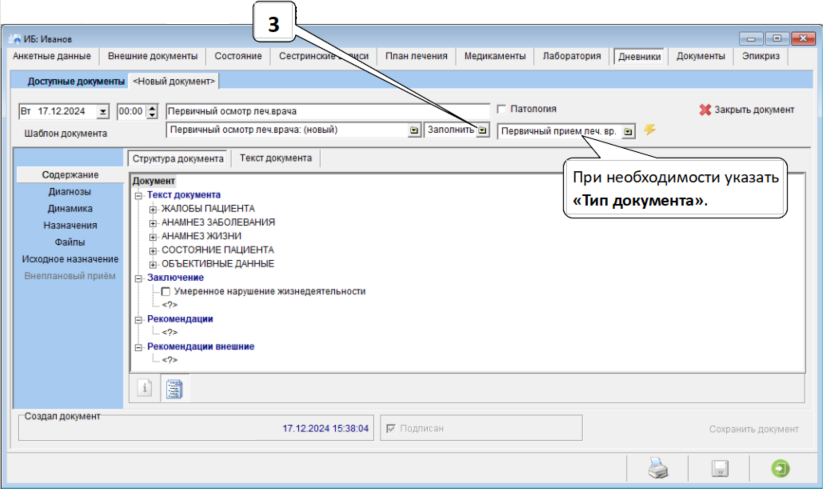Click the red X Закрыть документ icon
This screenshot has height=489, width=823.
click(705, 110)
